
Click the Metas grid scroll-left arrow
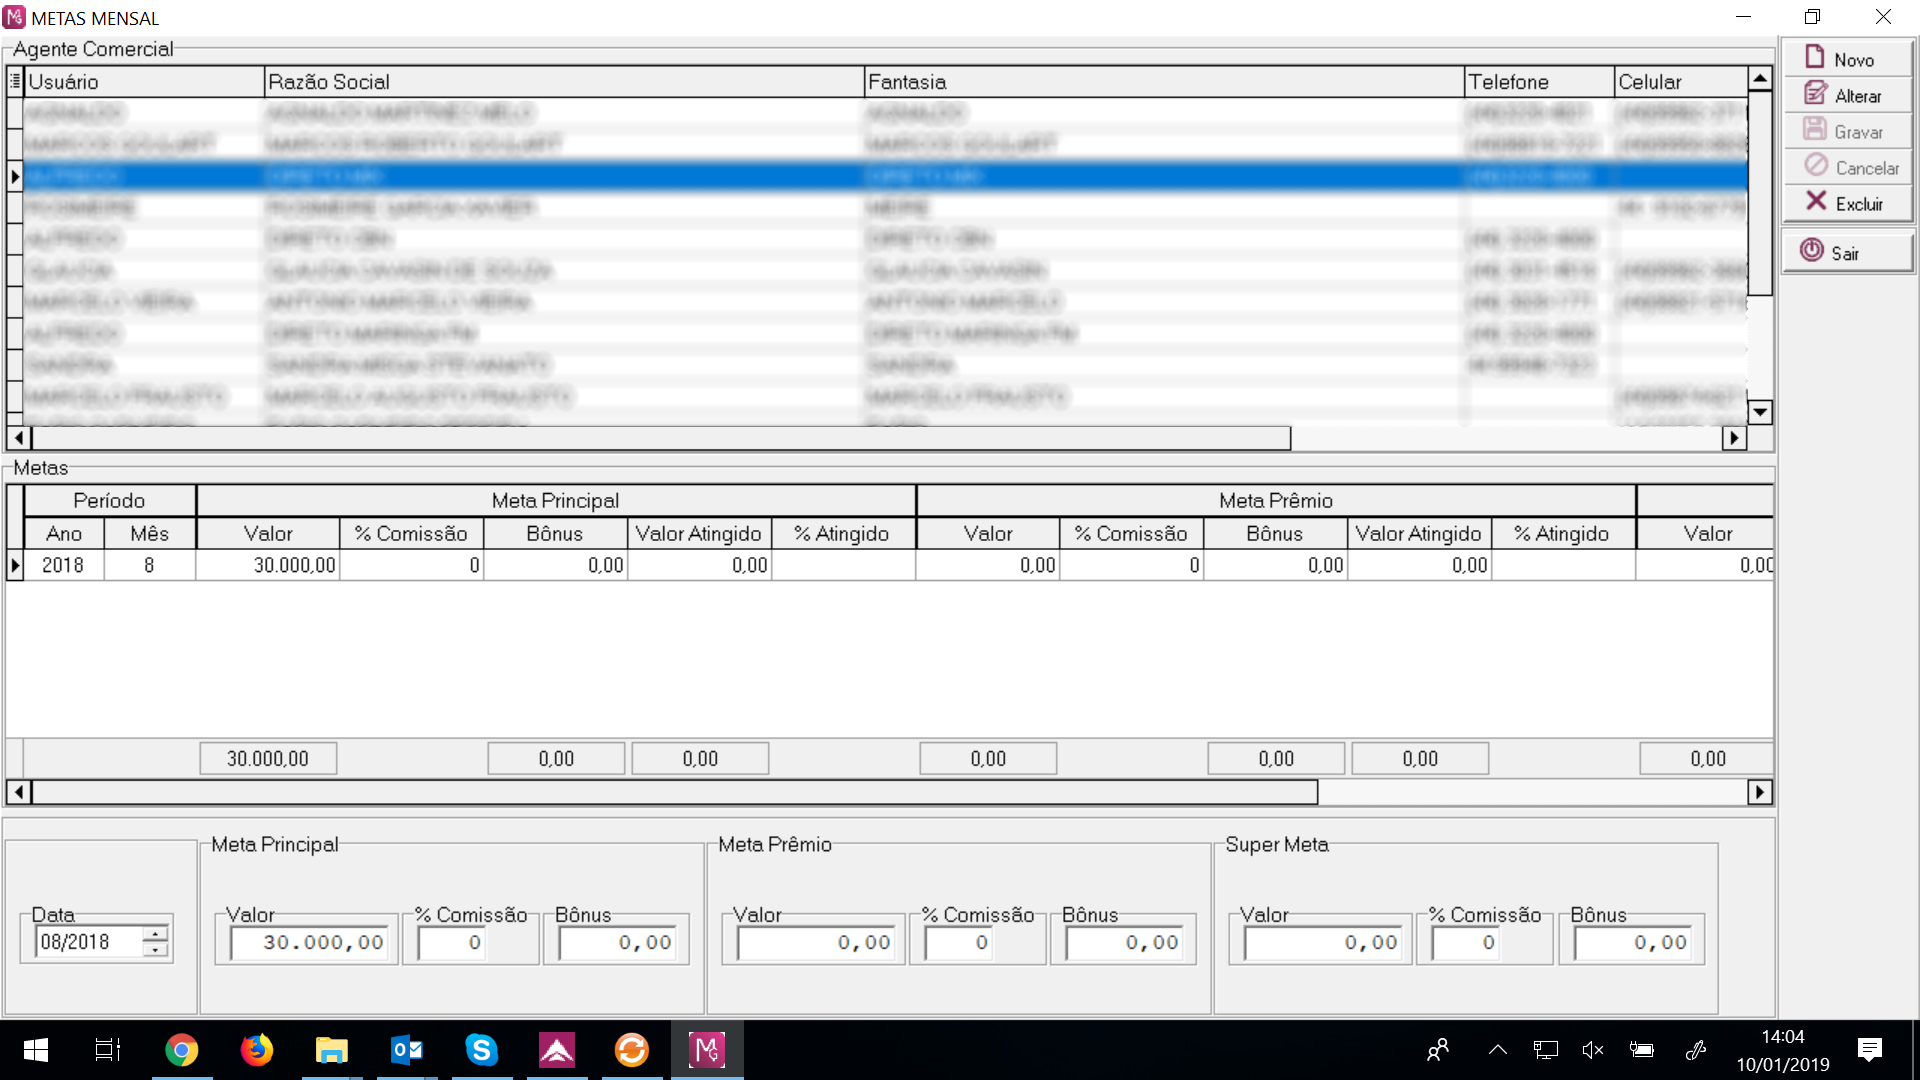(19, 792)
